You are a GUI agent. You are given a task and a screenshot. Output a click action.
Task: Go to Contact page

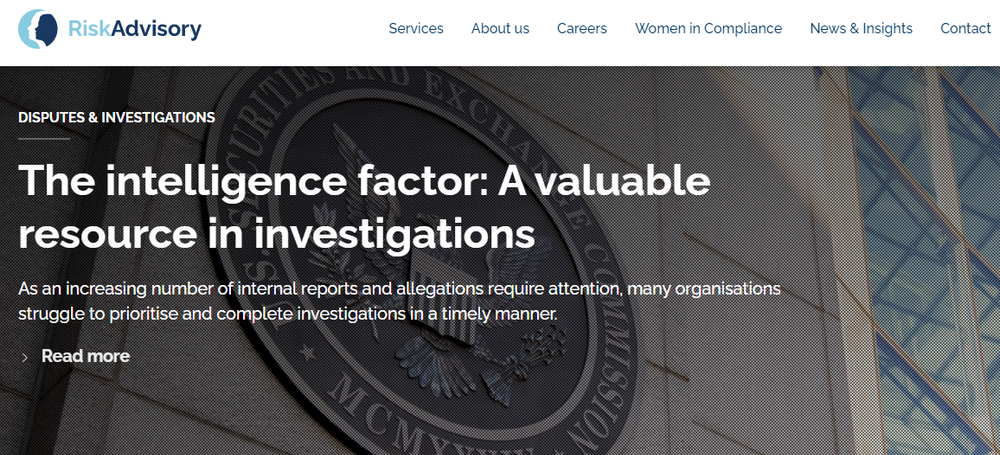pos(966,29)
